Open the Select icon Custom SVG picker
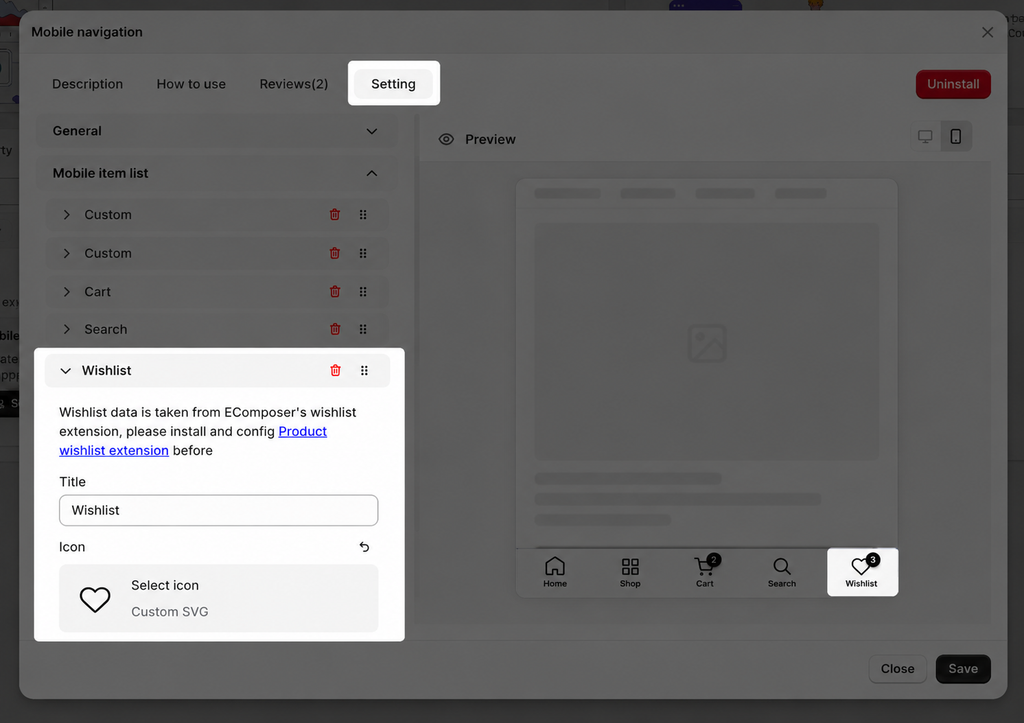The width and height of the screenshot is (1024, 723). [218, 598]
